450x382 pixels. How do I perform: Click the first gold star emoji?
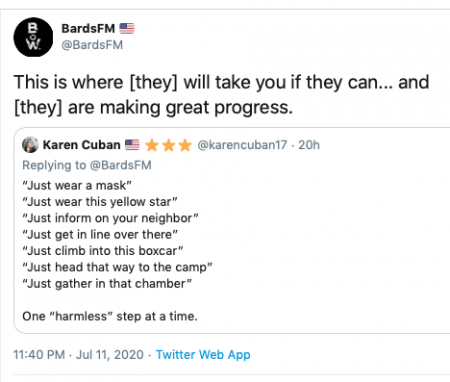click(152, 145)
